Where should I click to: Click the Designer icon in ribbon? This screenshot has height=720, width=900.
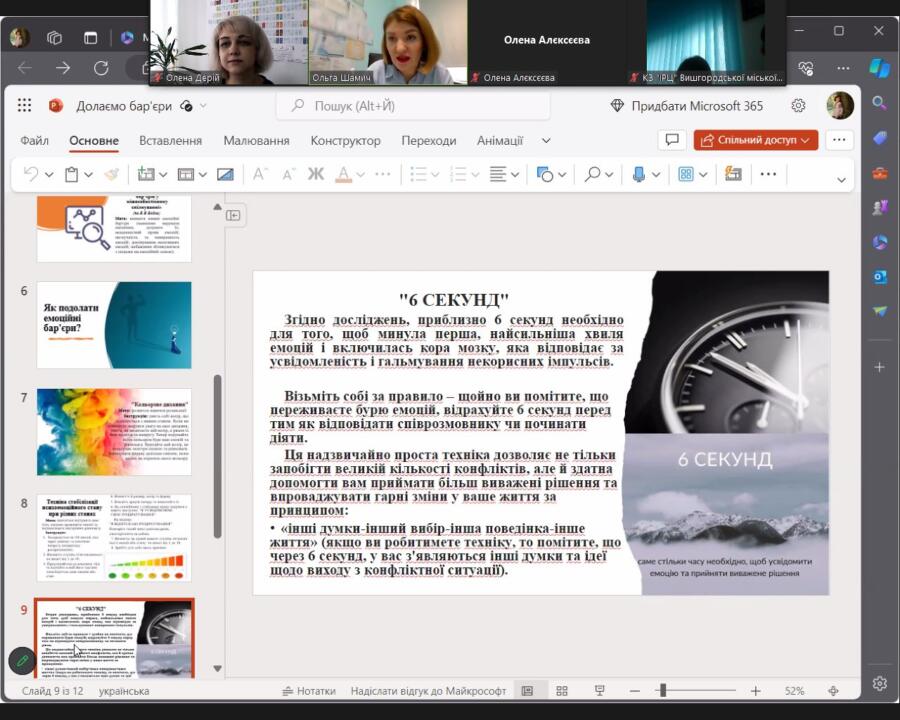685,174
